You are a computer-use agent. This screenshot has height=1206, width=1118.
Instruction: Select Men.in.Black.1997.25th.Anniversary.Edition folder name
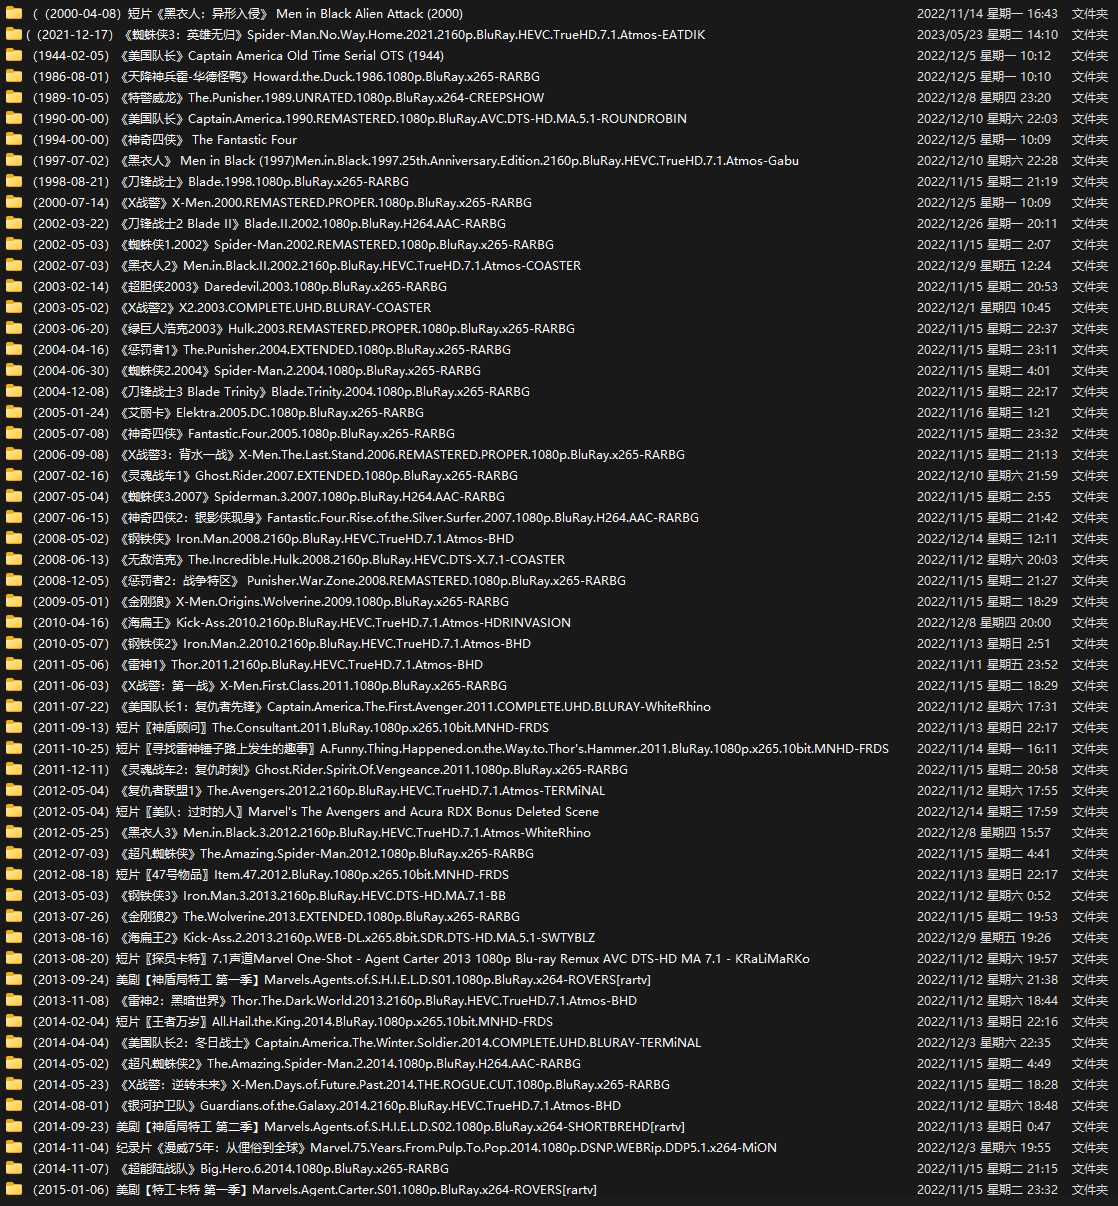(415, 161)
